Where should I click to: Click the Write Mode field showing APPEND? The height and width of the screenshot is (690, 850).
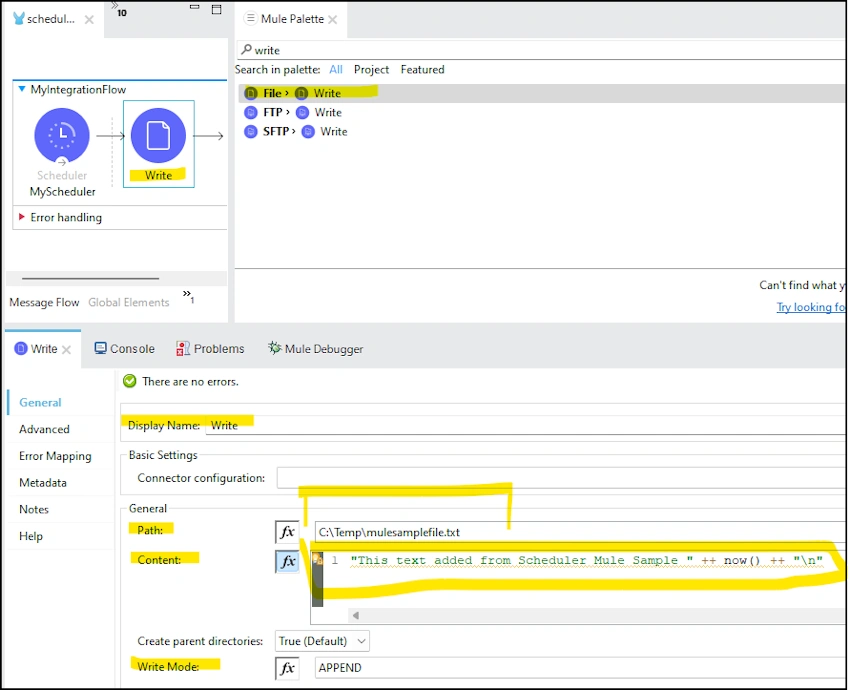[x=580, y=668]
